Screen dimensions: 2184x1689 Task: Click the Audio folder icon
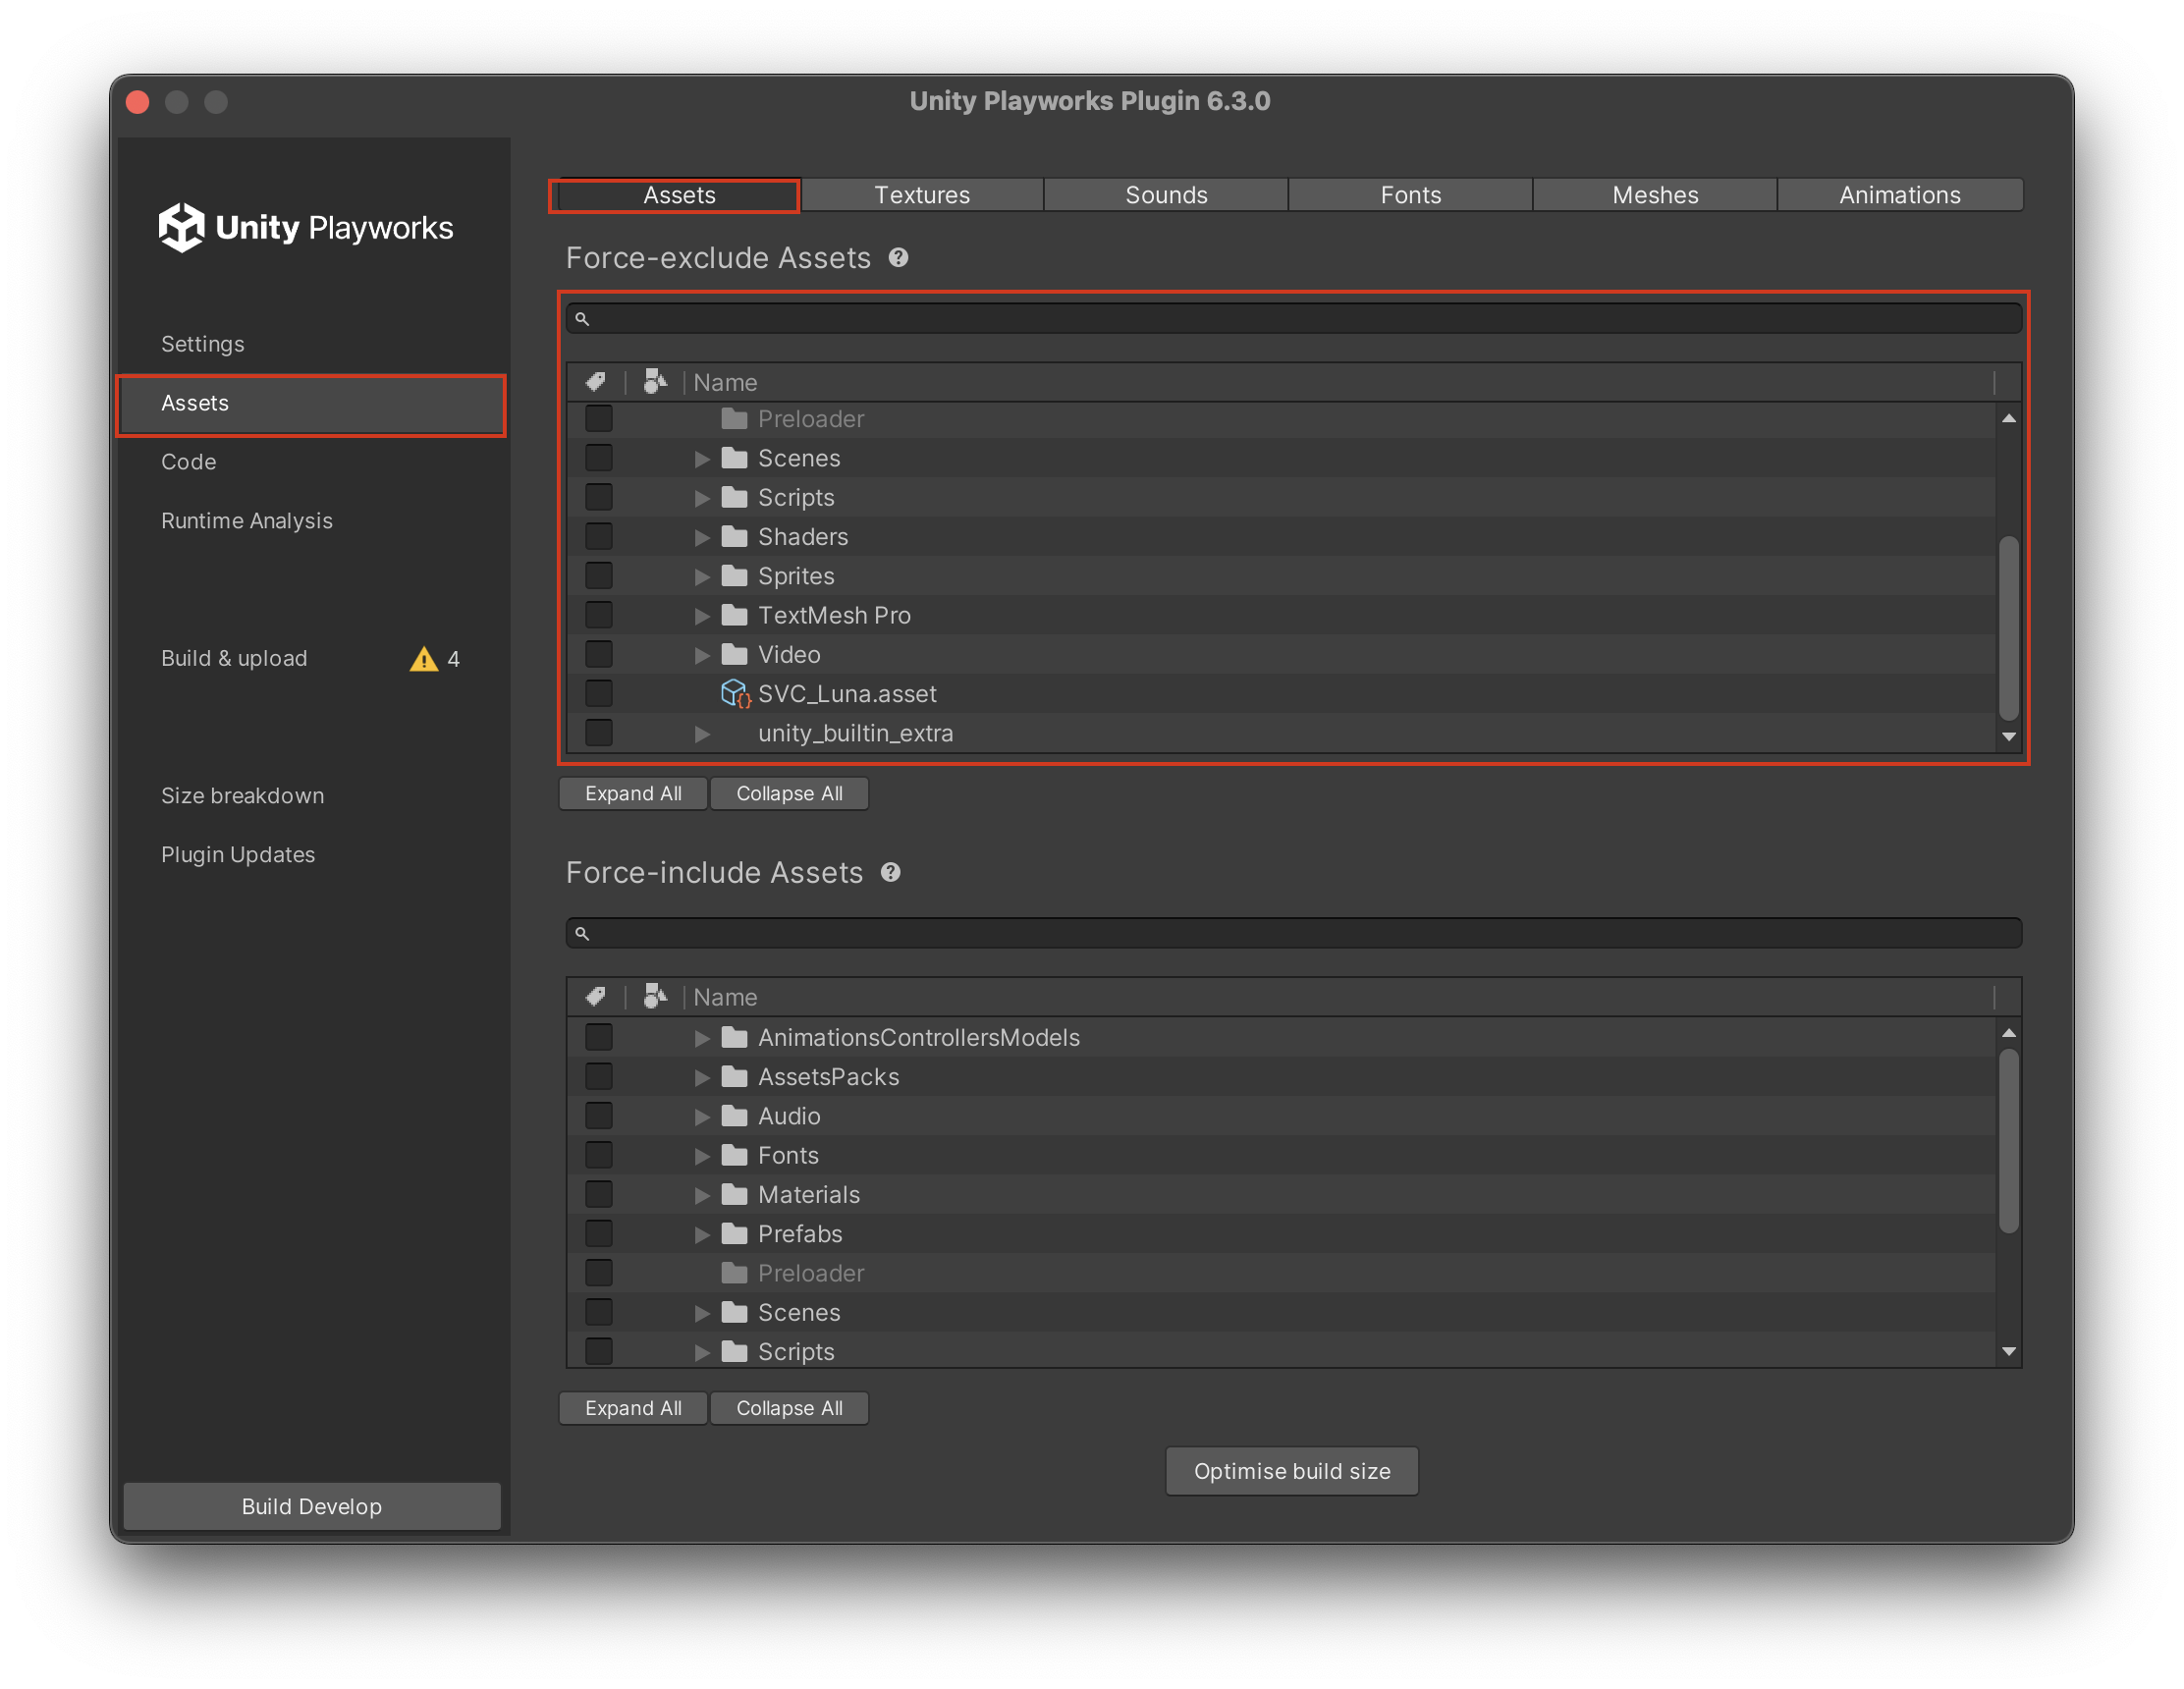click(734, 1116)
